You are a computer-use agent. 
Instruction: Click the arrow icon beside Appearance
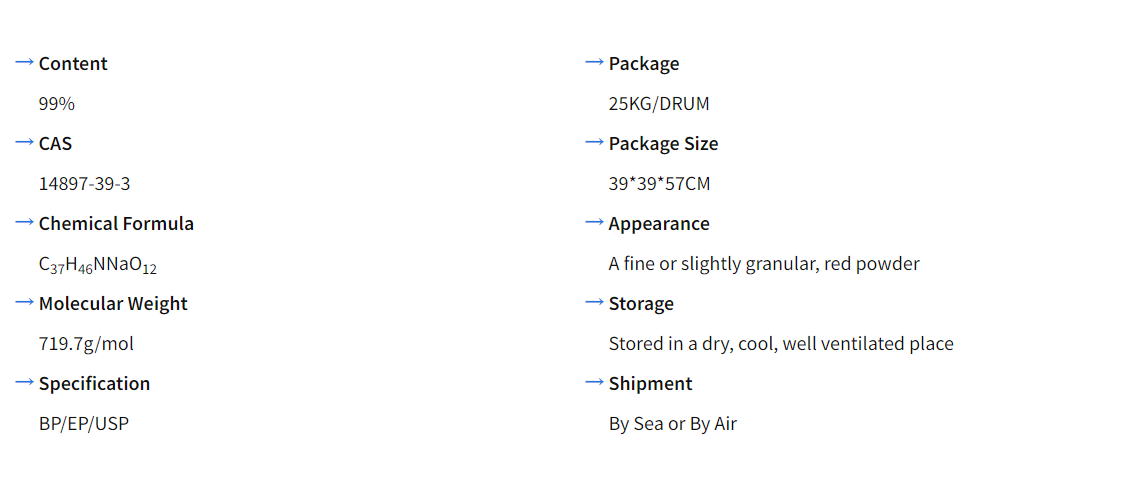click(x=595, y=223)
